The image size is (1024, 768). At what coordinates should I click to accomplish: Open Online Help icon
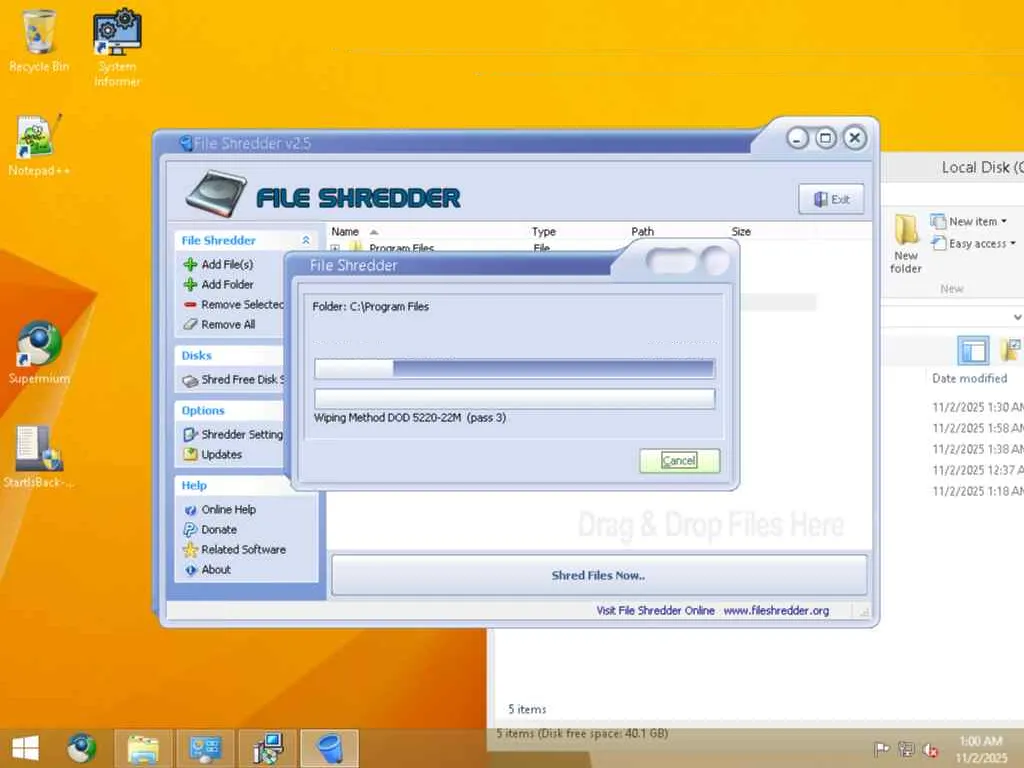click(x=191, y=510)
